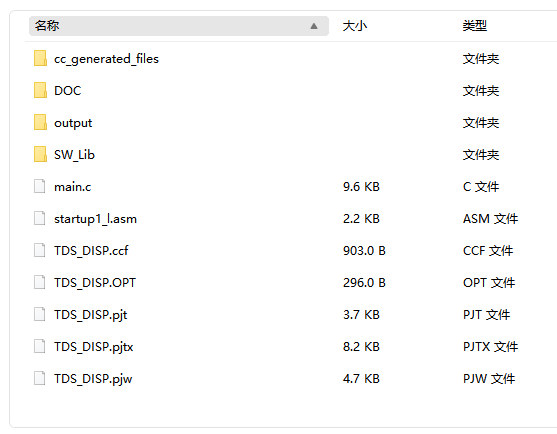Click the 名称 column header label

click(x=47, y=26)
